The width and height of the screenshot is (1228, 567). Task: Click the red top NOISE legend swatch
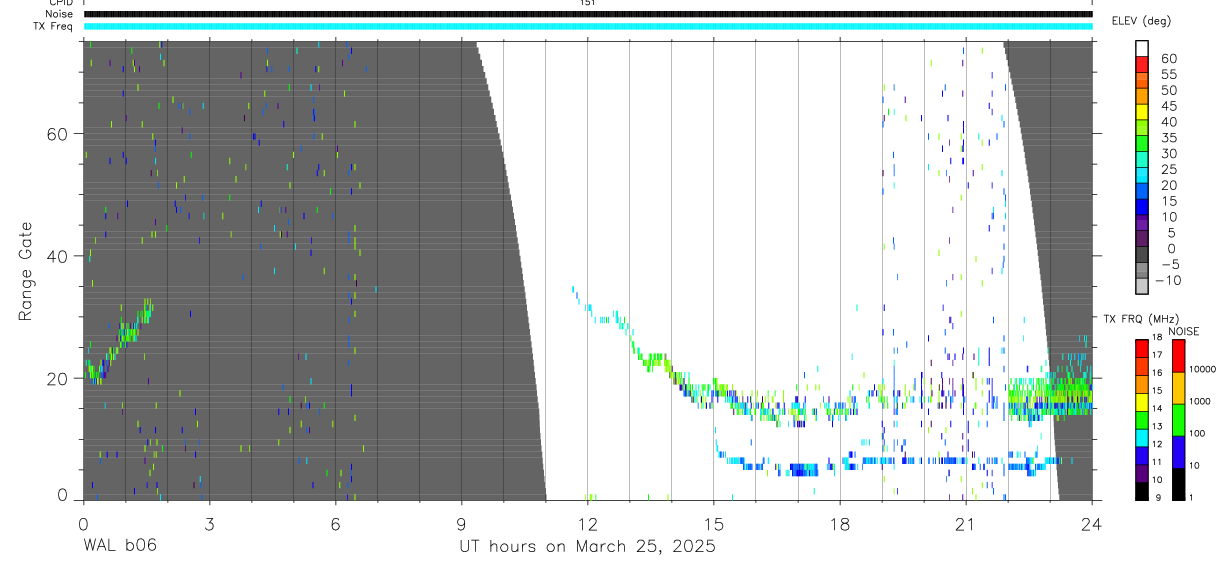(1179, 355)
